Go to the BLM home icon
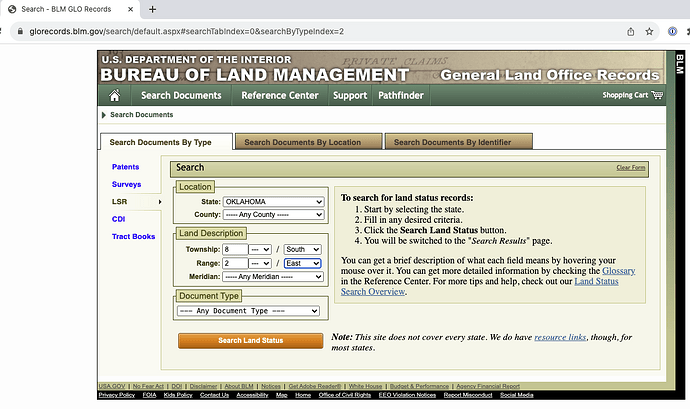This screenshot has height=409, width=690. click(x=114, y=95)
